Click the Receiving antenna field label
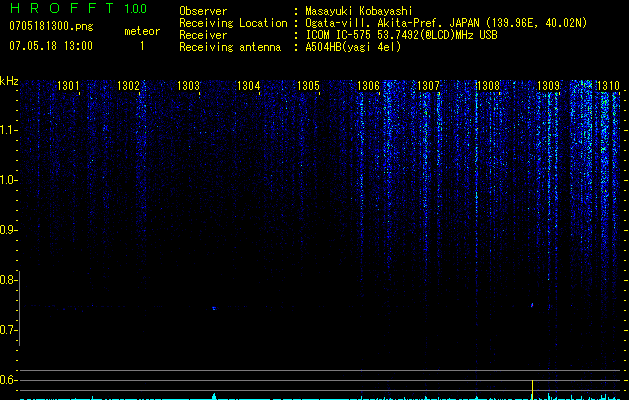This screenshot has width=629, height=400. pyautogui.click(x=230, y=47)
